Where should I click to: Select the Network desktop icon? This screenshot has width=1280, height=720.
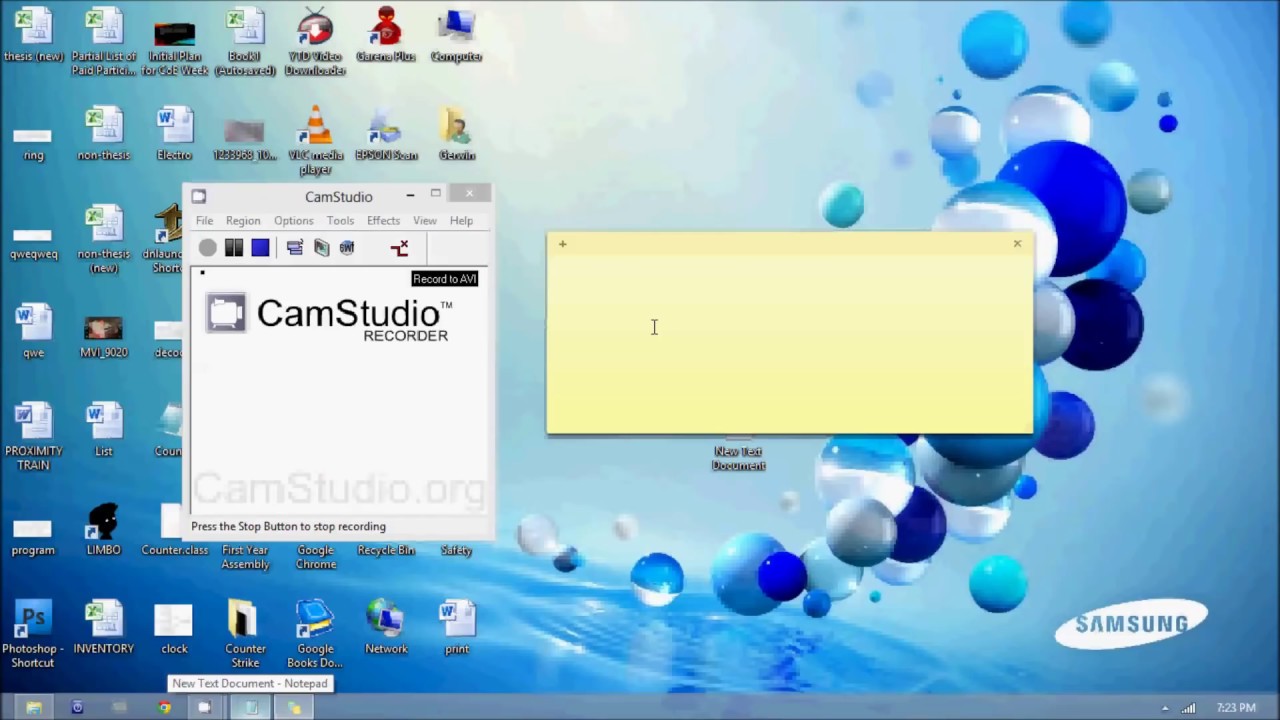pos(386,629)
